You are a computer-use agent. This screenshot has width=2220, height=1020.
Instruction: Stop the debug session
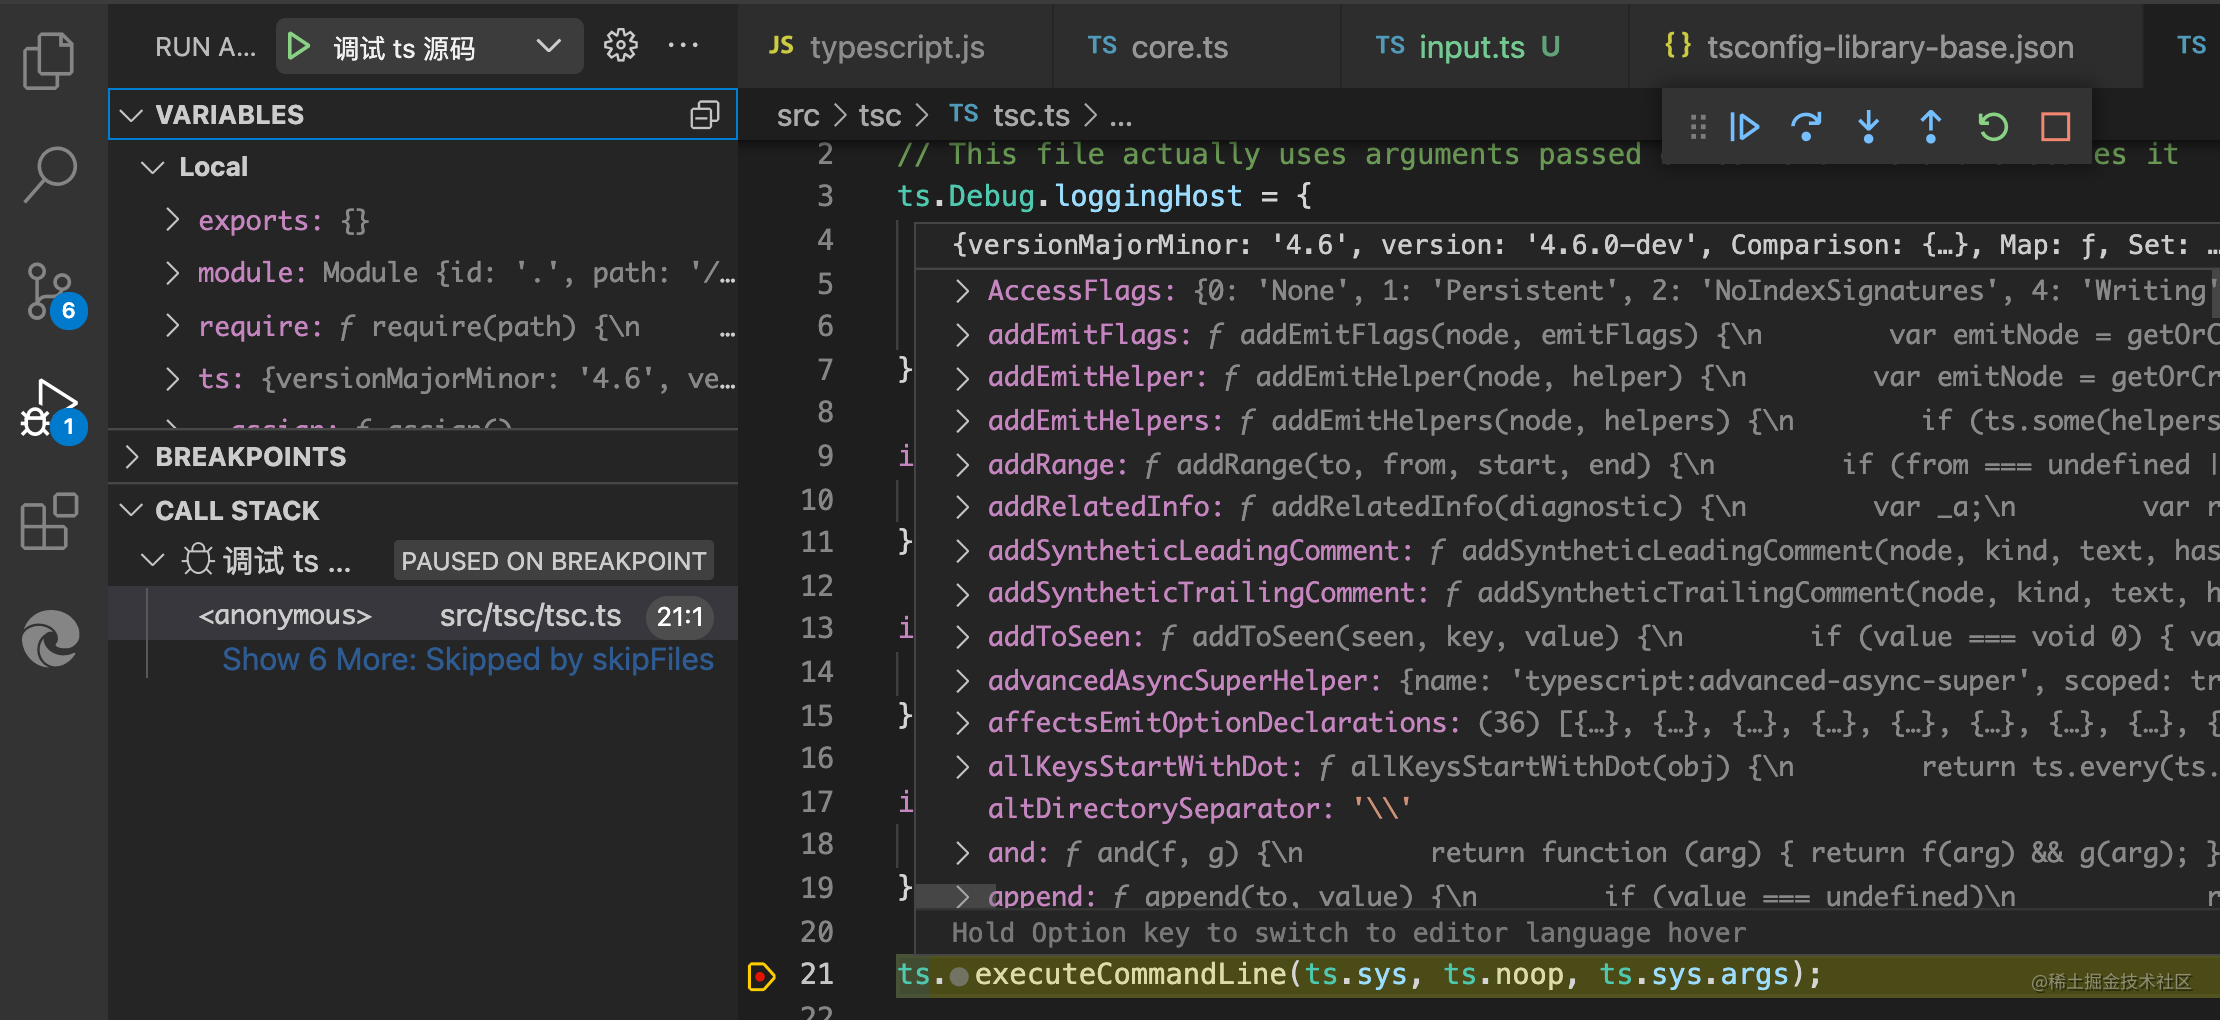2055,127
